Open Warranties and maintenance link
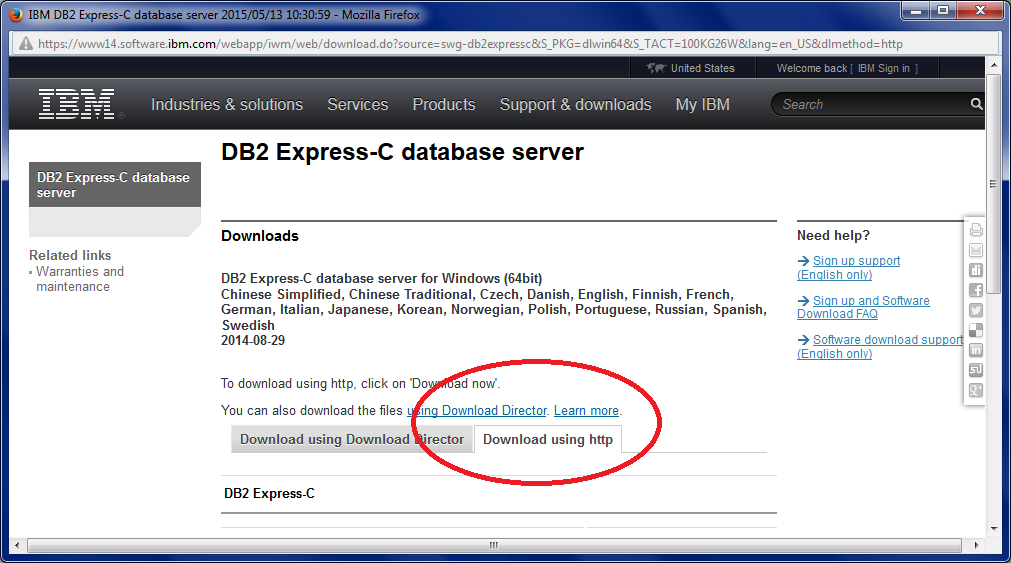The height and width of the screenshot is (563, 1011). 80,279
